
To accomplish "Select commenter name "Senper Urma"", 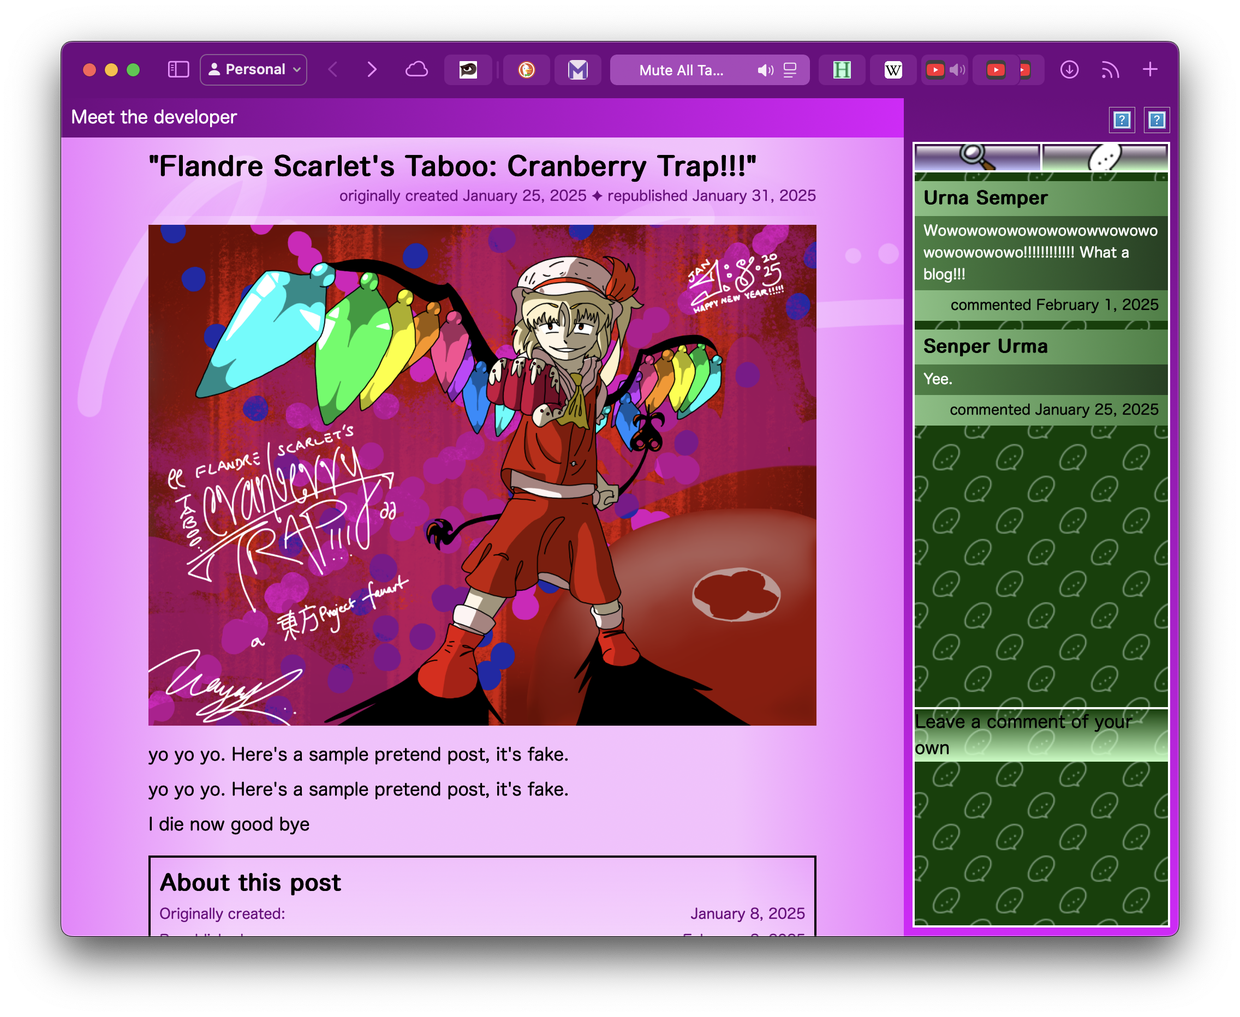I will pyautogui.click(x=985, y=346).
